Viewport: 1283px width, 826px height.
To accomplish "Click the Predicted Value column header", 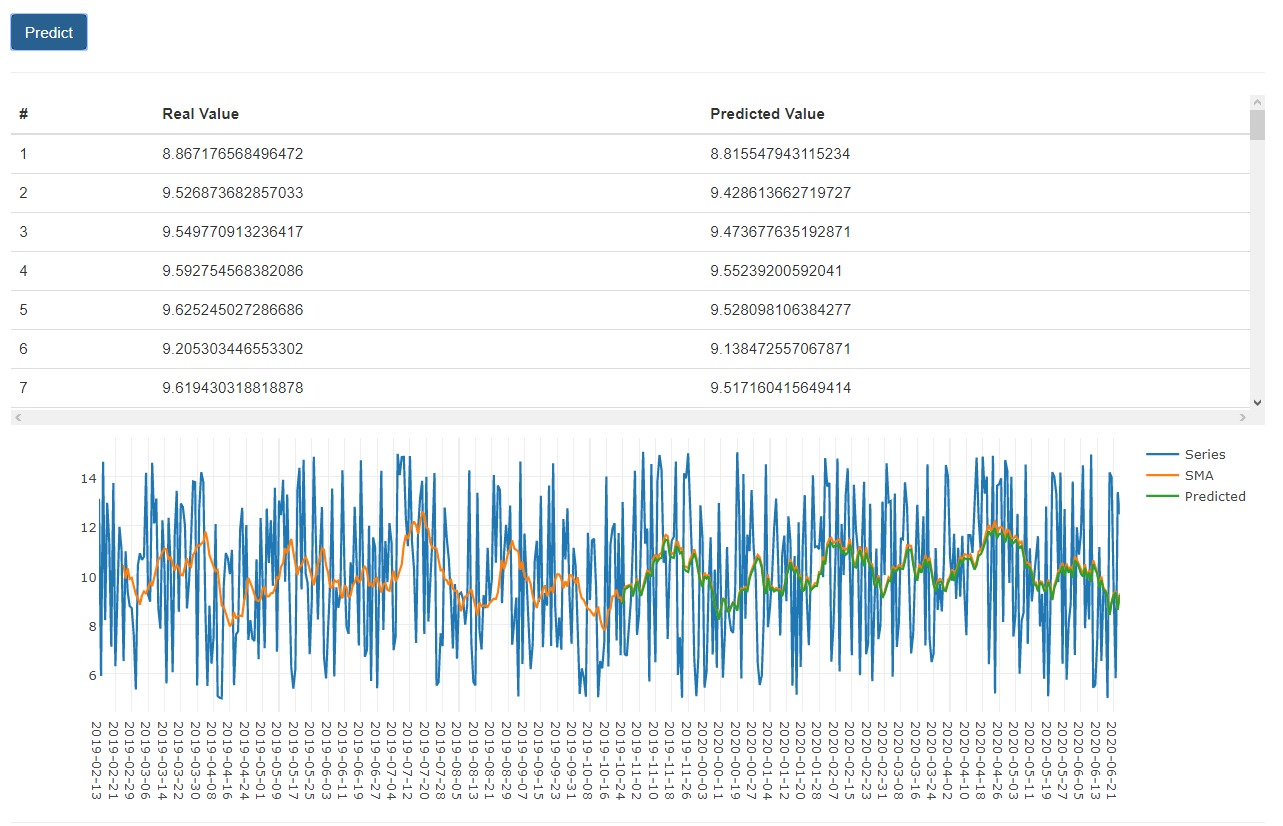I will pyautogui.click(x=768, y=114).
